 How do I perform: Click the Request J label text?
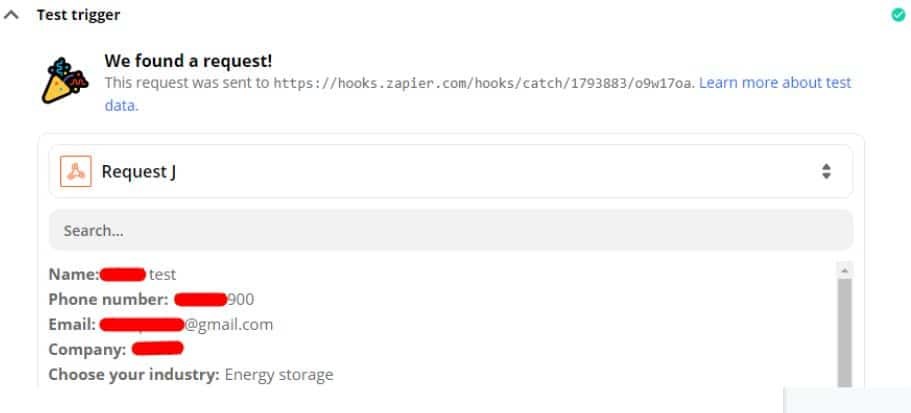coord(139,172)
